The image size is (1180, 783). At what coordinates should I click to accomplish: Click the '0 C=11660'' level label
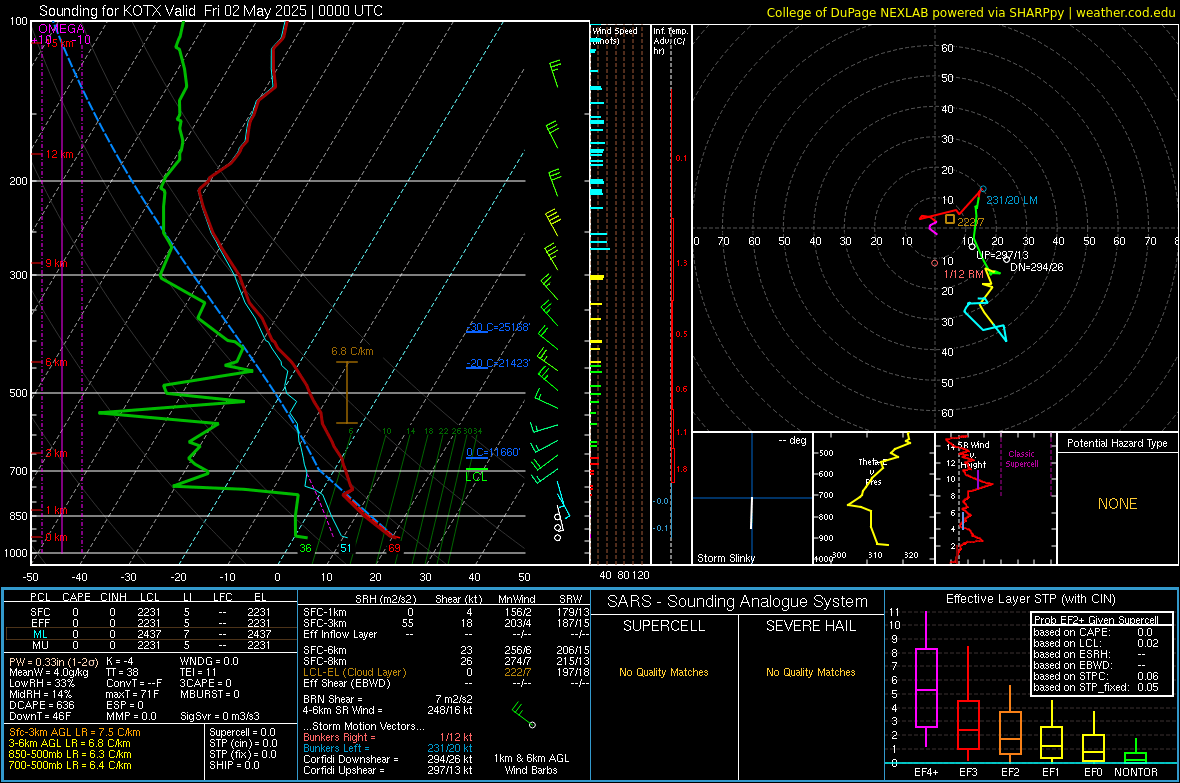pos(493,452)
